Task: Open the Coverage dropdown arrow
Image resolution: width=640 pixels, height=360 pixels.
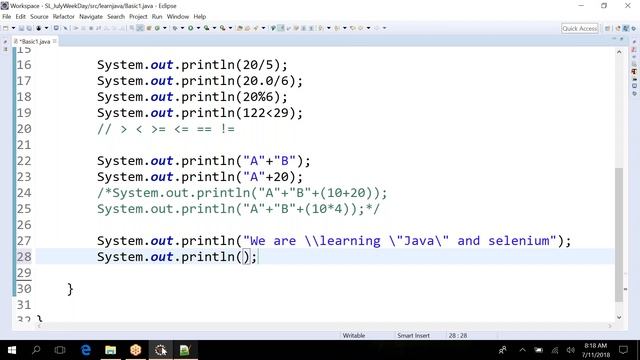Action: [x=214, y=28]
